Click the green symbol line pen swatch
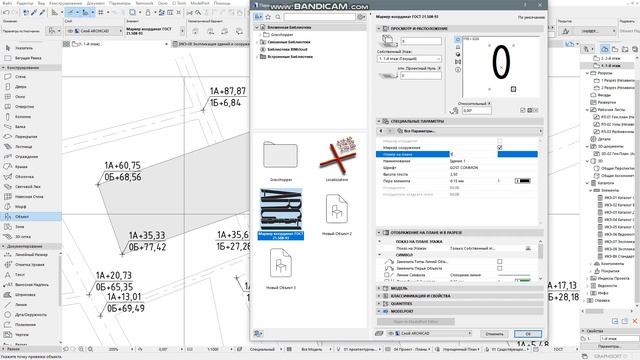Image resolution: width=640 pixels, height=360 pixels. click(x=522, y=281)
